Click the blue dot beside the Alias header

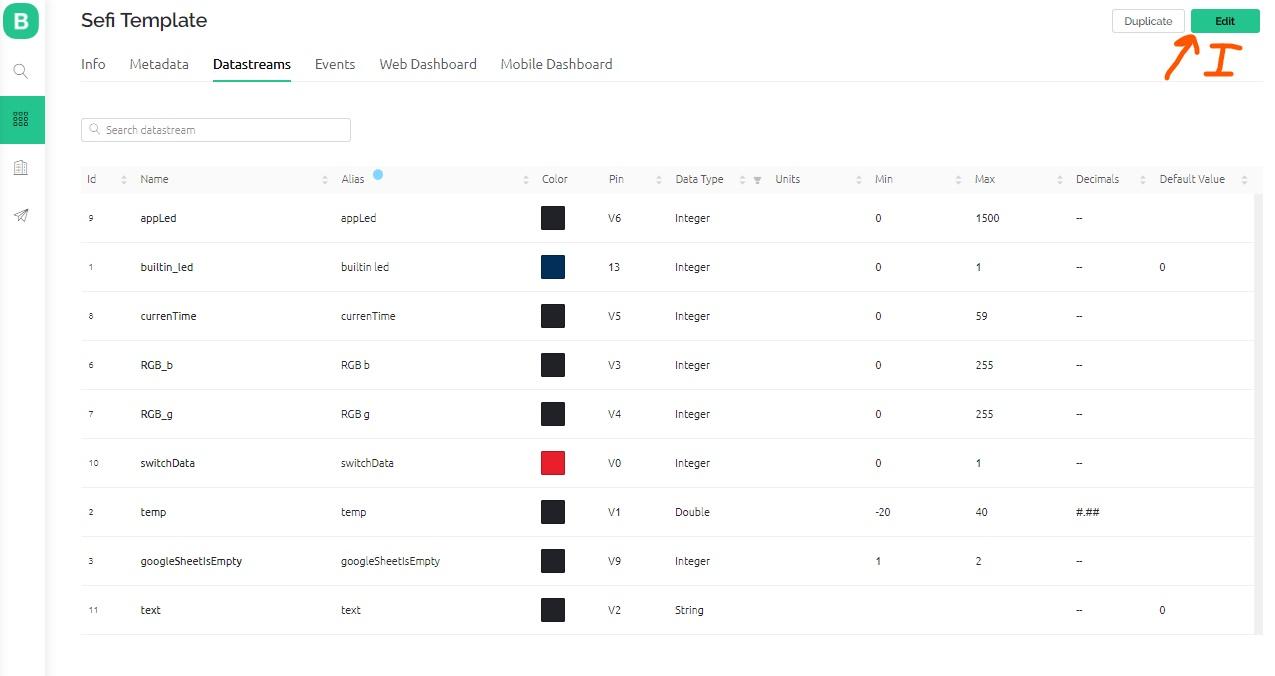pos(378,175)
